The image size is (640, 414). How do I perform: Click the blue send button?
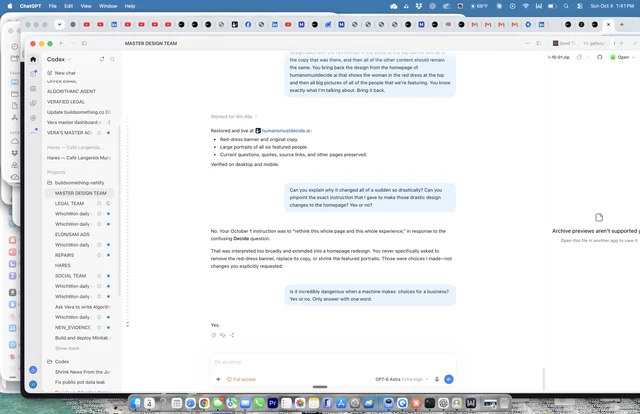click(x=449, y=379)
